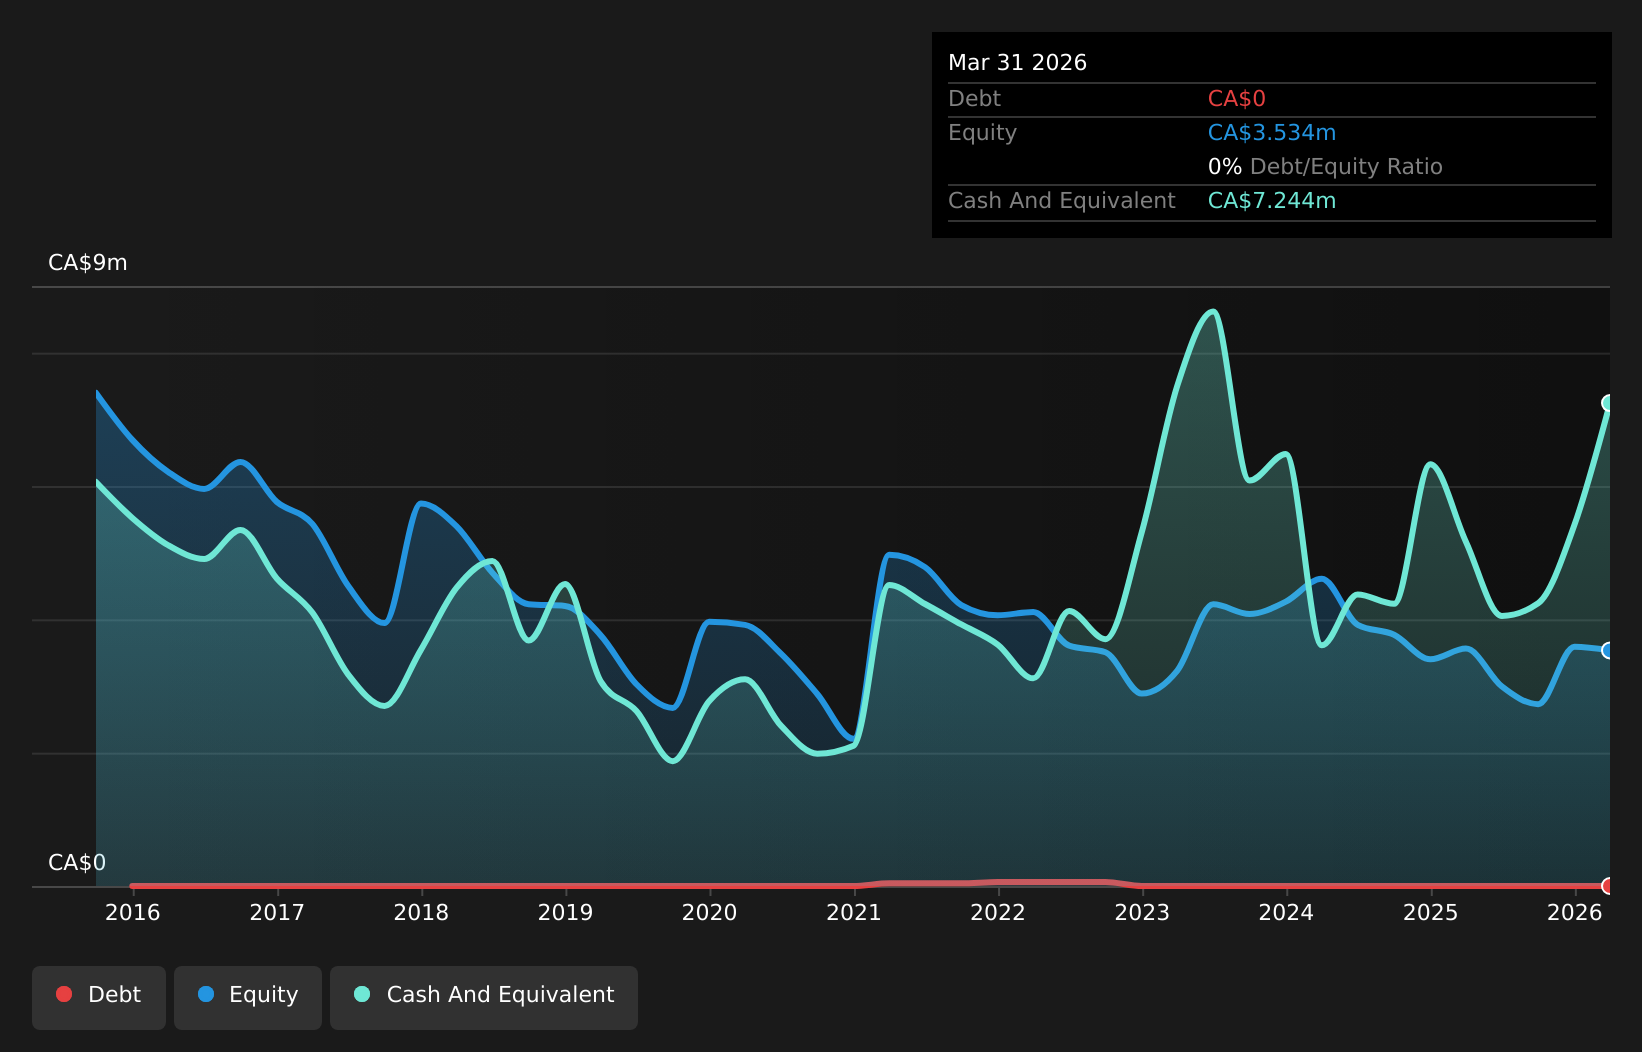Toggle the Cash And Equivalent legend button
This screenshot has height=1052, width=1642.
(484, 997)
